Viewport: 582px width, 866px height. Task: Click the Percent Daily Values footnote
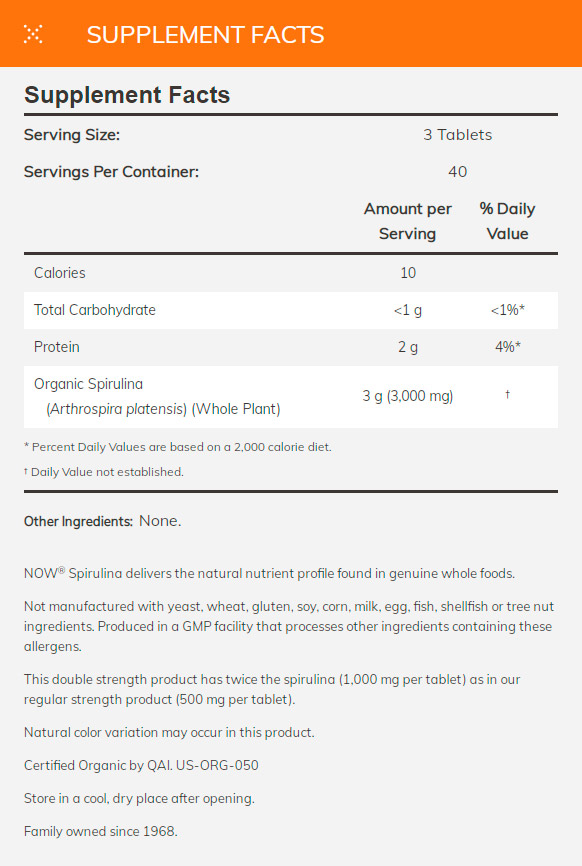coord(178,447)
